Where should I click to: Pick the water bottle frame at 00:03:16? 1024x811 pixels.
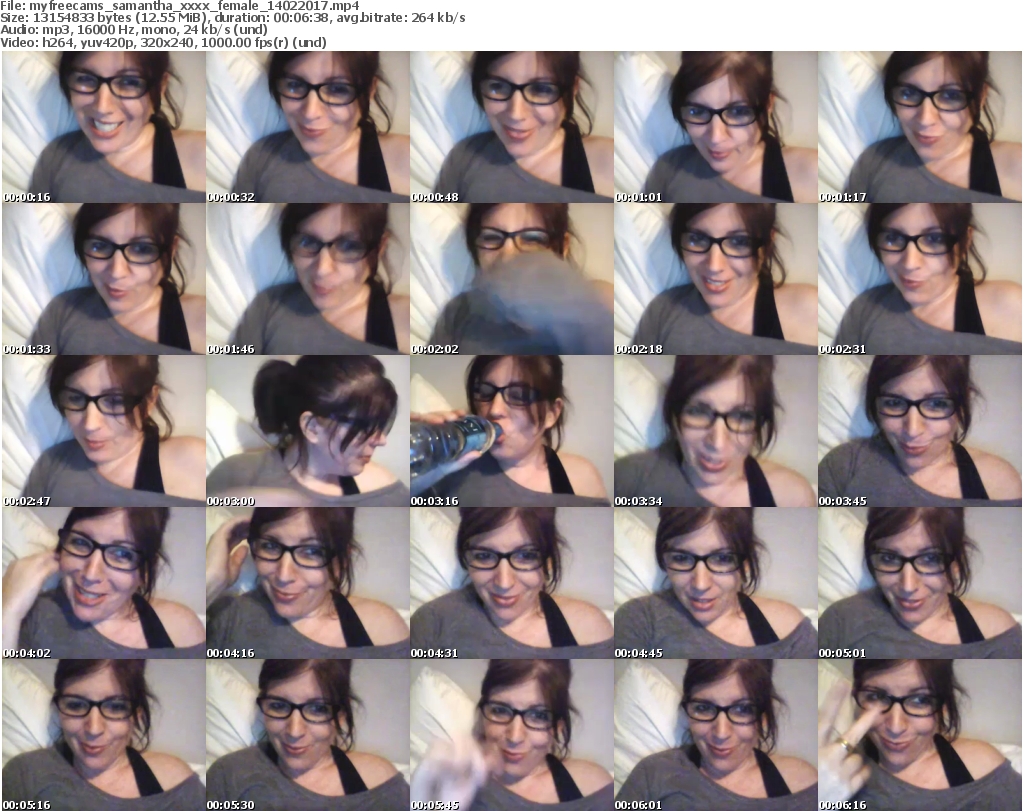click(x=511, y=431)
